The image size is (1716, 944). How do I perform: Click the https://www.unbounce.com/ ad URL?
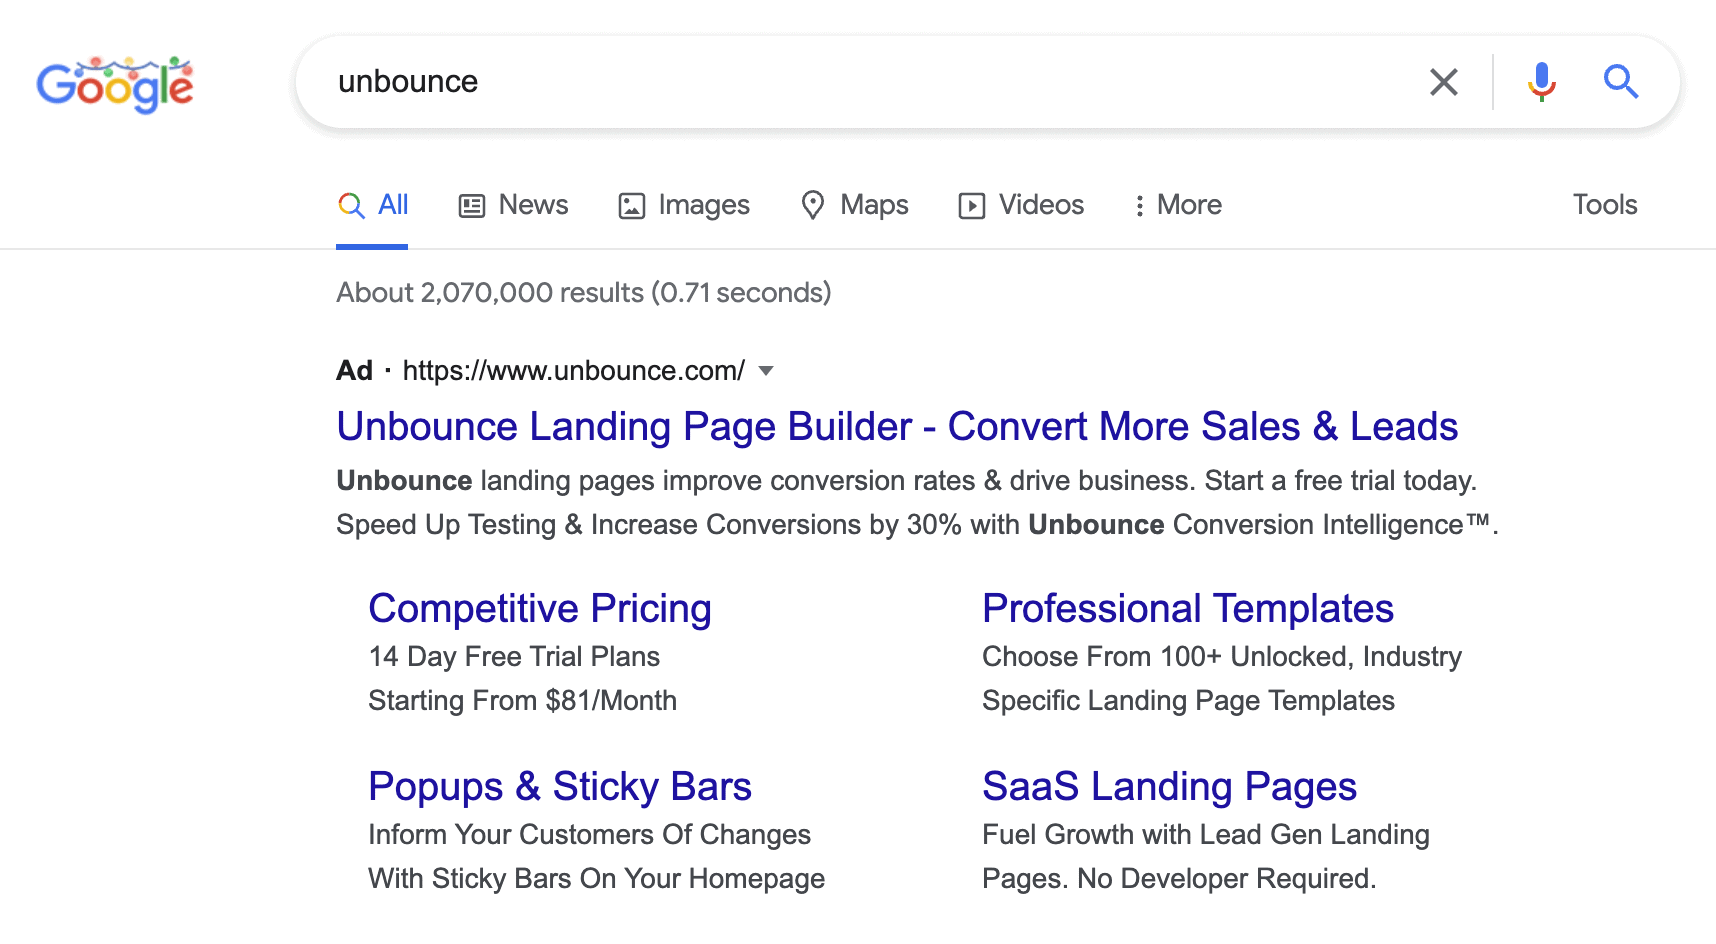tap(574, 371)
